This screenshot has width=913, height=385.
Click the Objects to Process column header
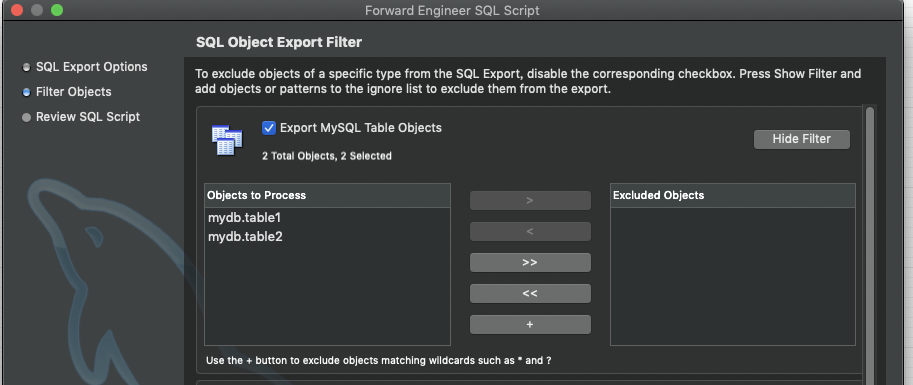[x=327, y=196]
